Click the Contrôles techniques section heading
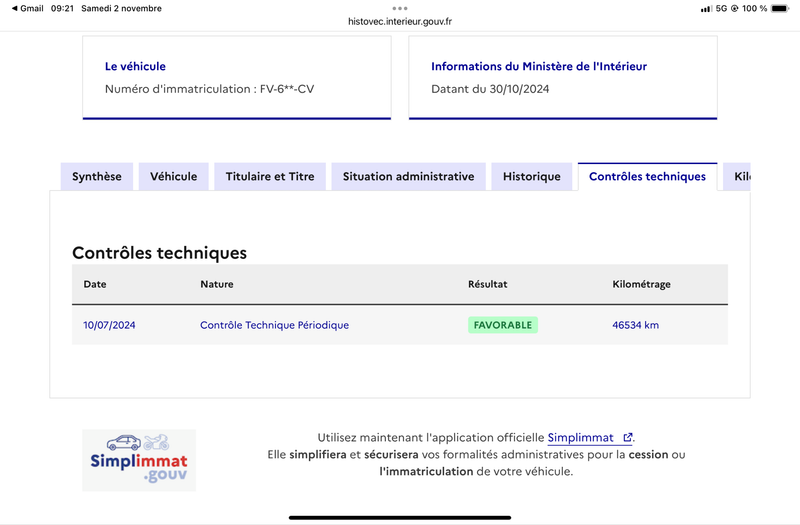Viewport: 800px width, 525px height. click(159, 253)
